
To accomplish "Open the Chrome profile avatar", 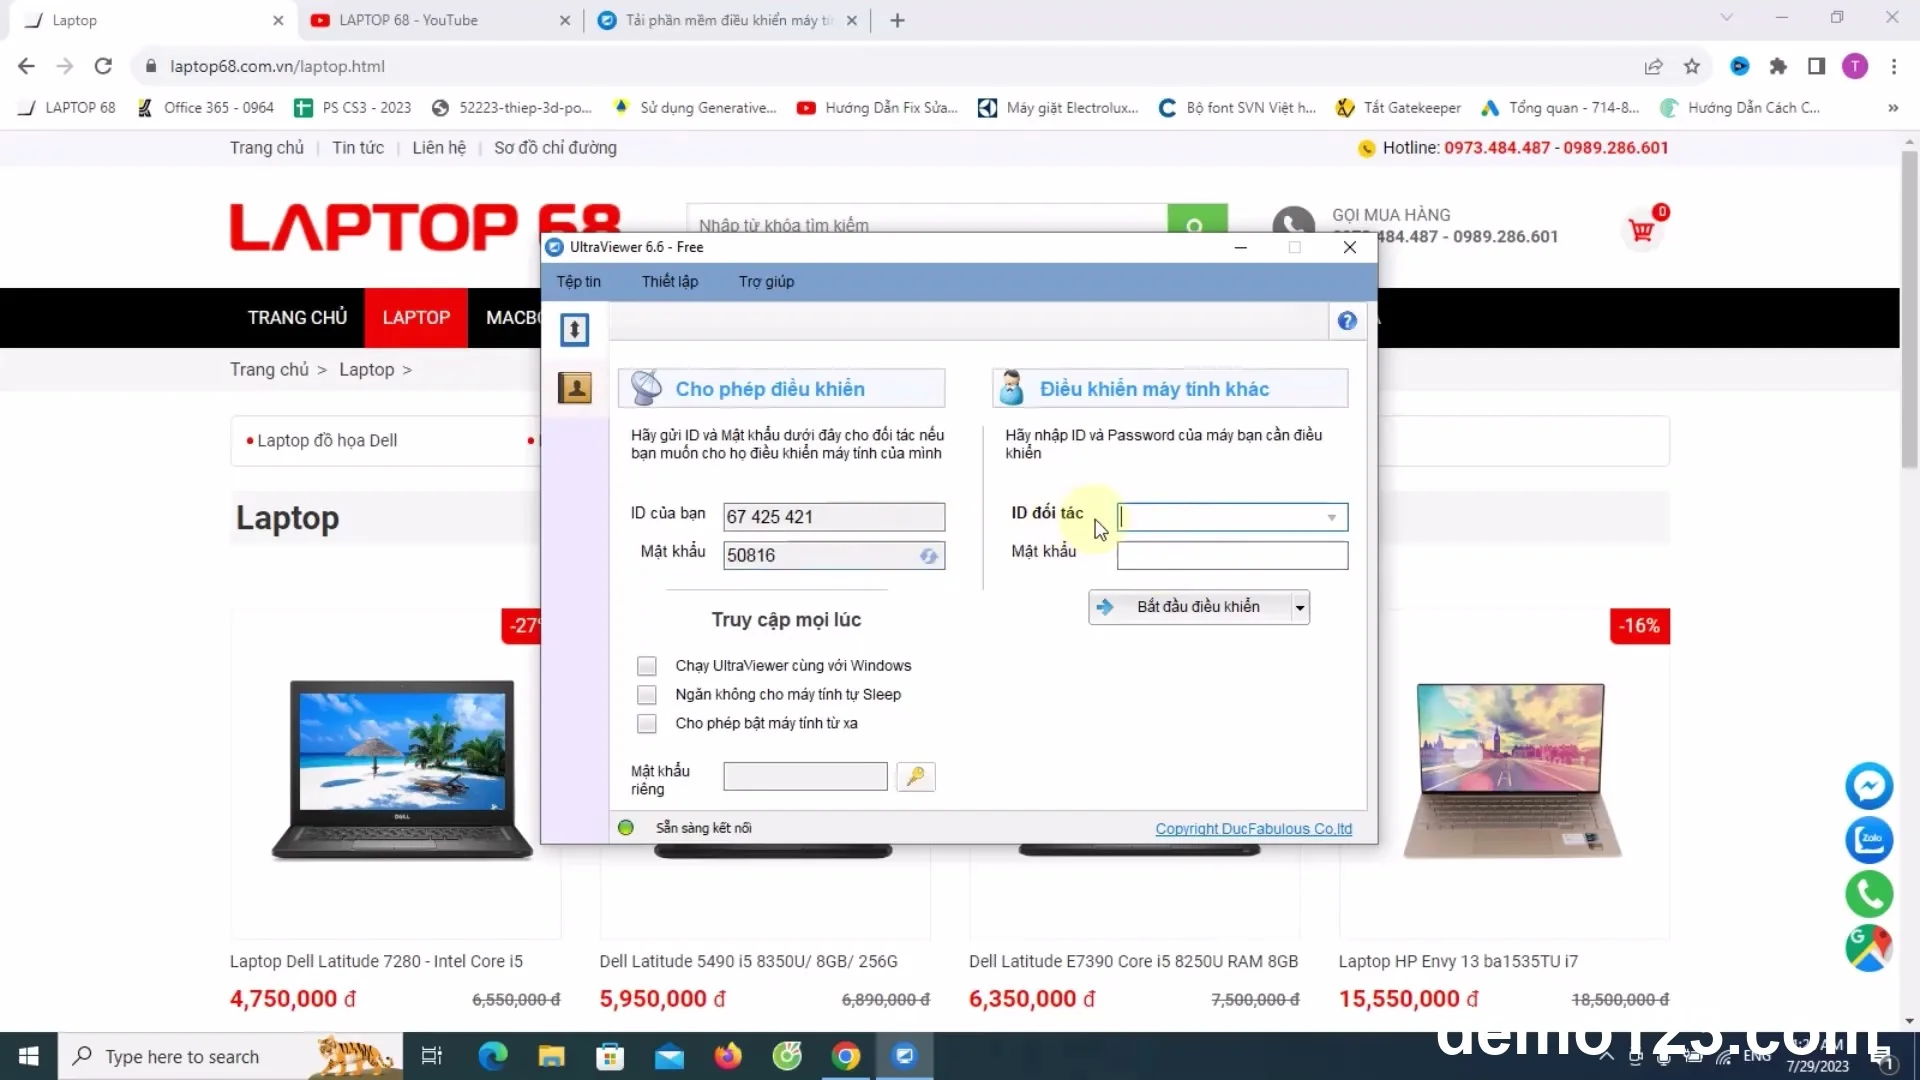I will click(x=1855, y=66).
